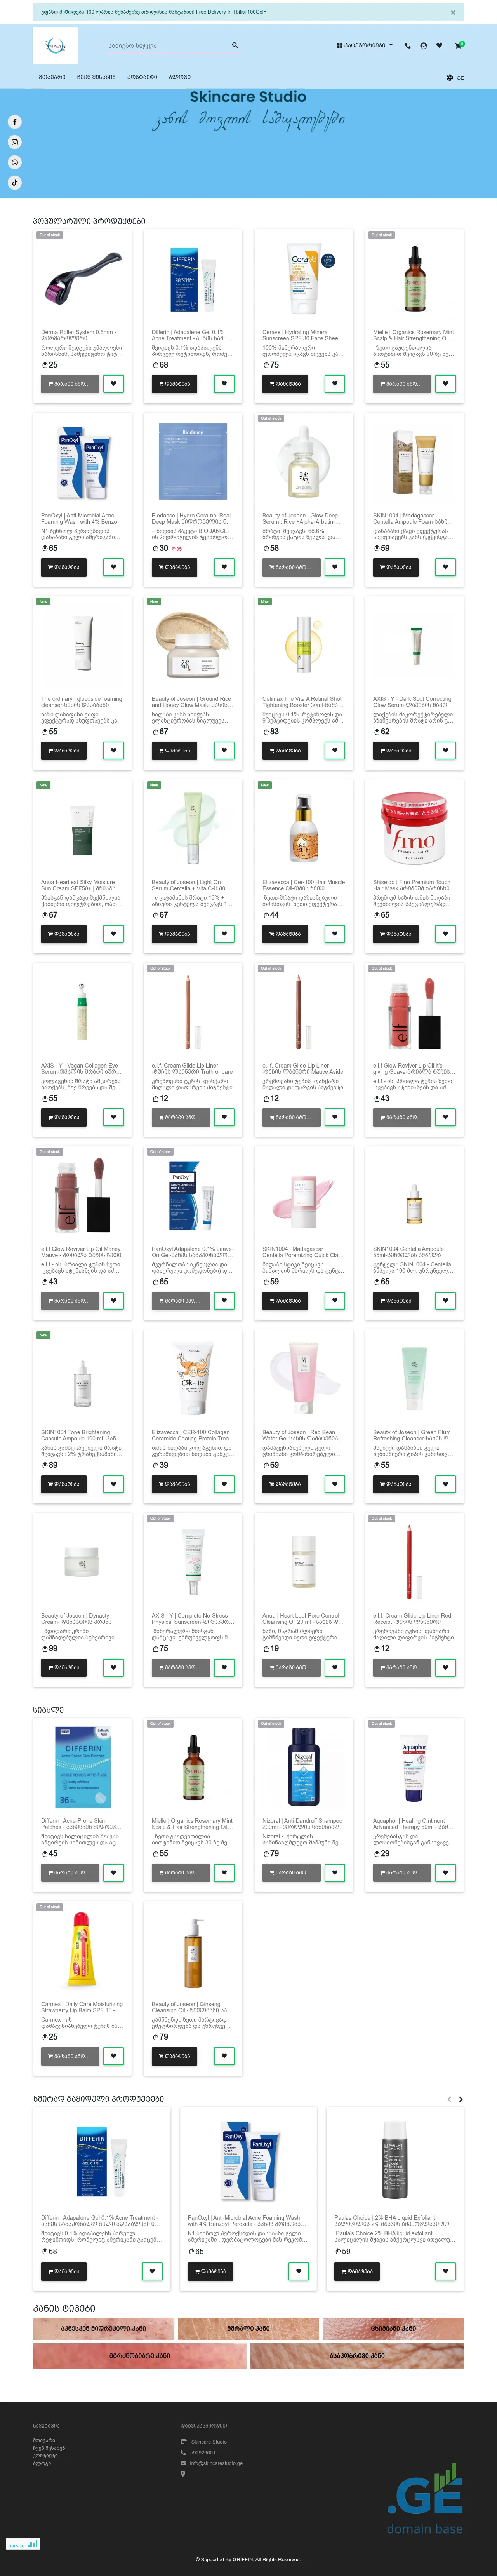Screen dimensions: 497x2576
Task: Show next recently viewed products arrow
Action: pyautogui.click(x=461, y=2099)
